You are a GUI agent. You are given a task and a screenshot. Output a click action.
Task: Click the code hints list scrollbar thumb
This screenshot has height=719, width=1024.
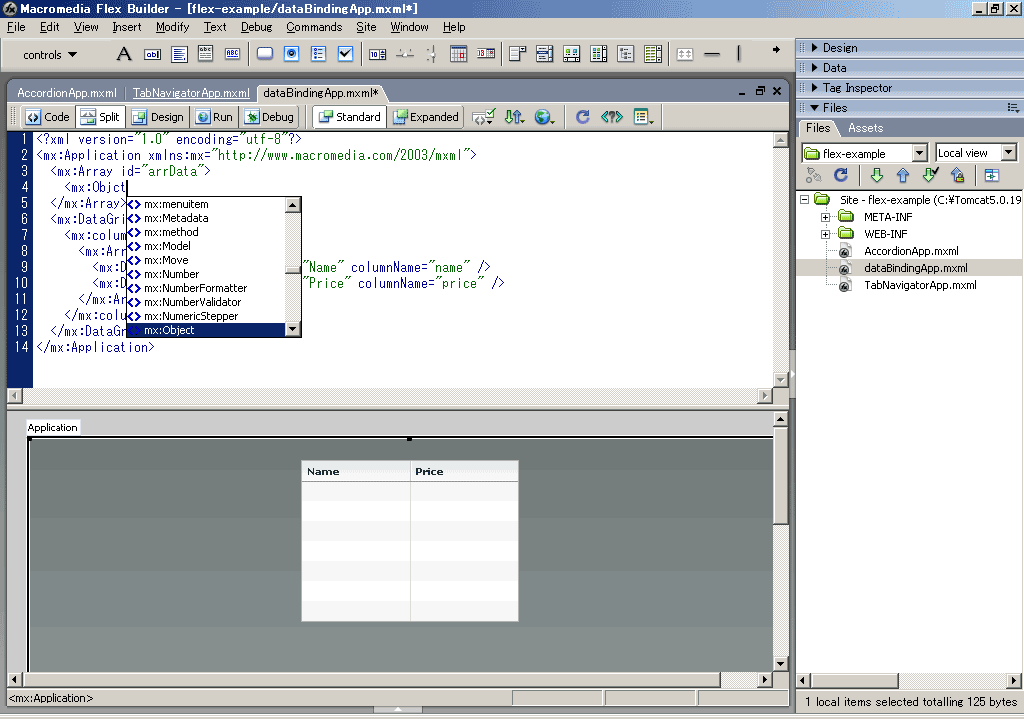tap(293, 270)
